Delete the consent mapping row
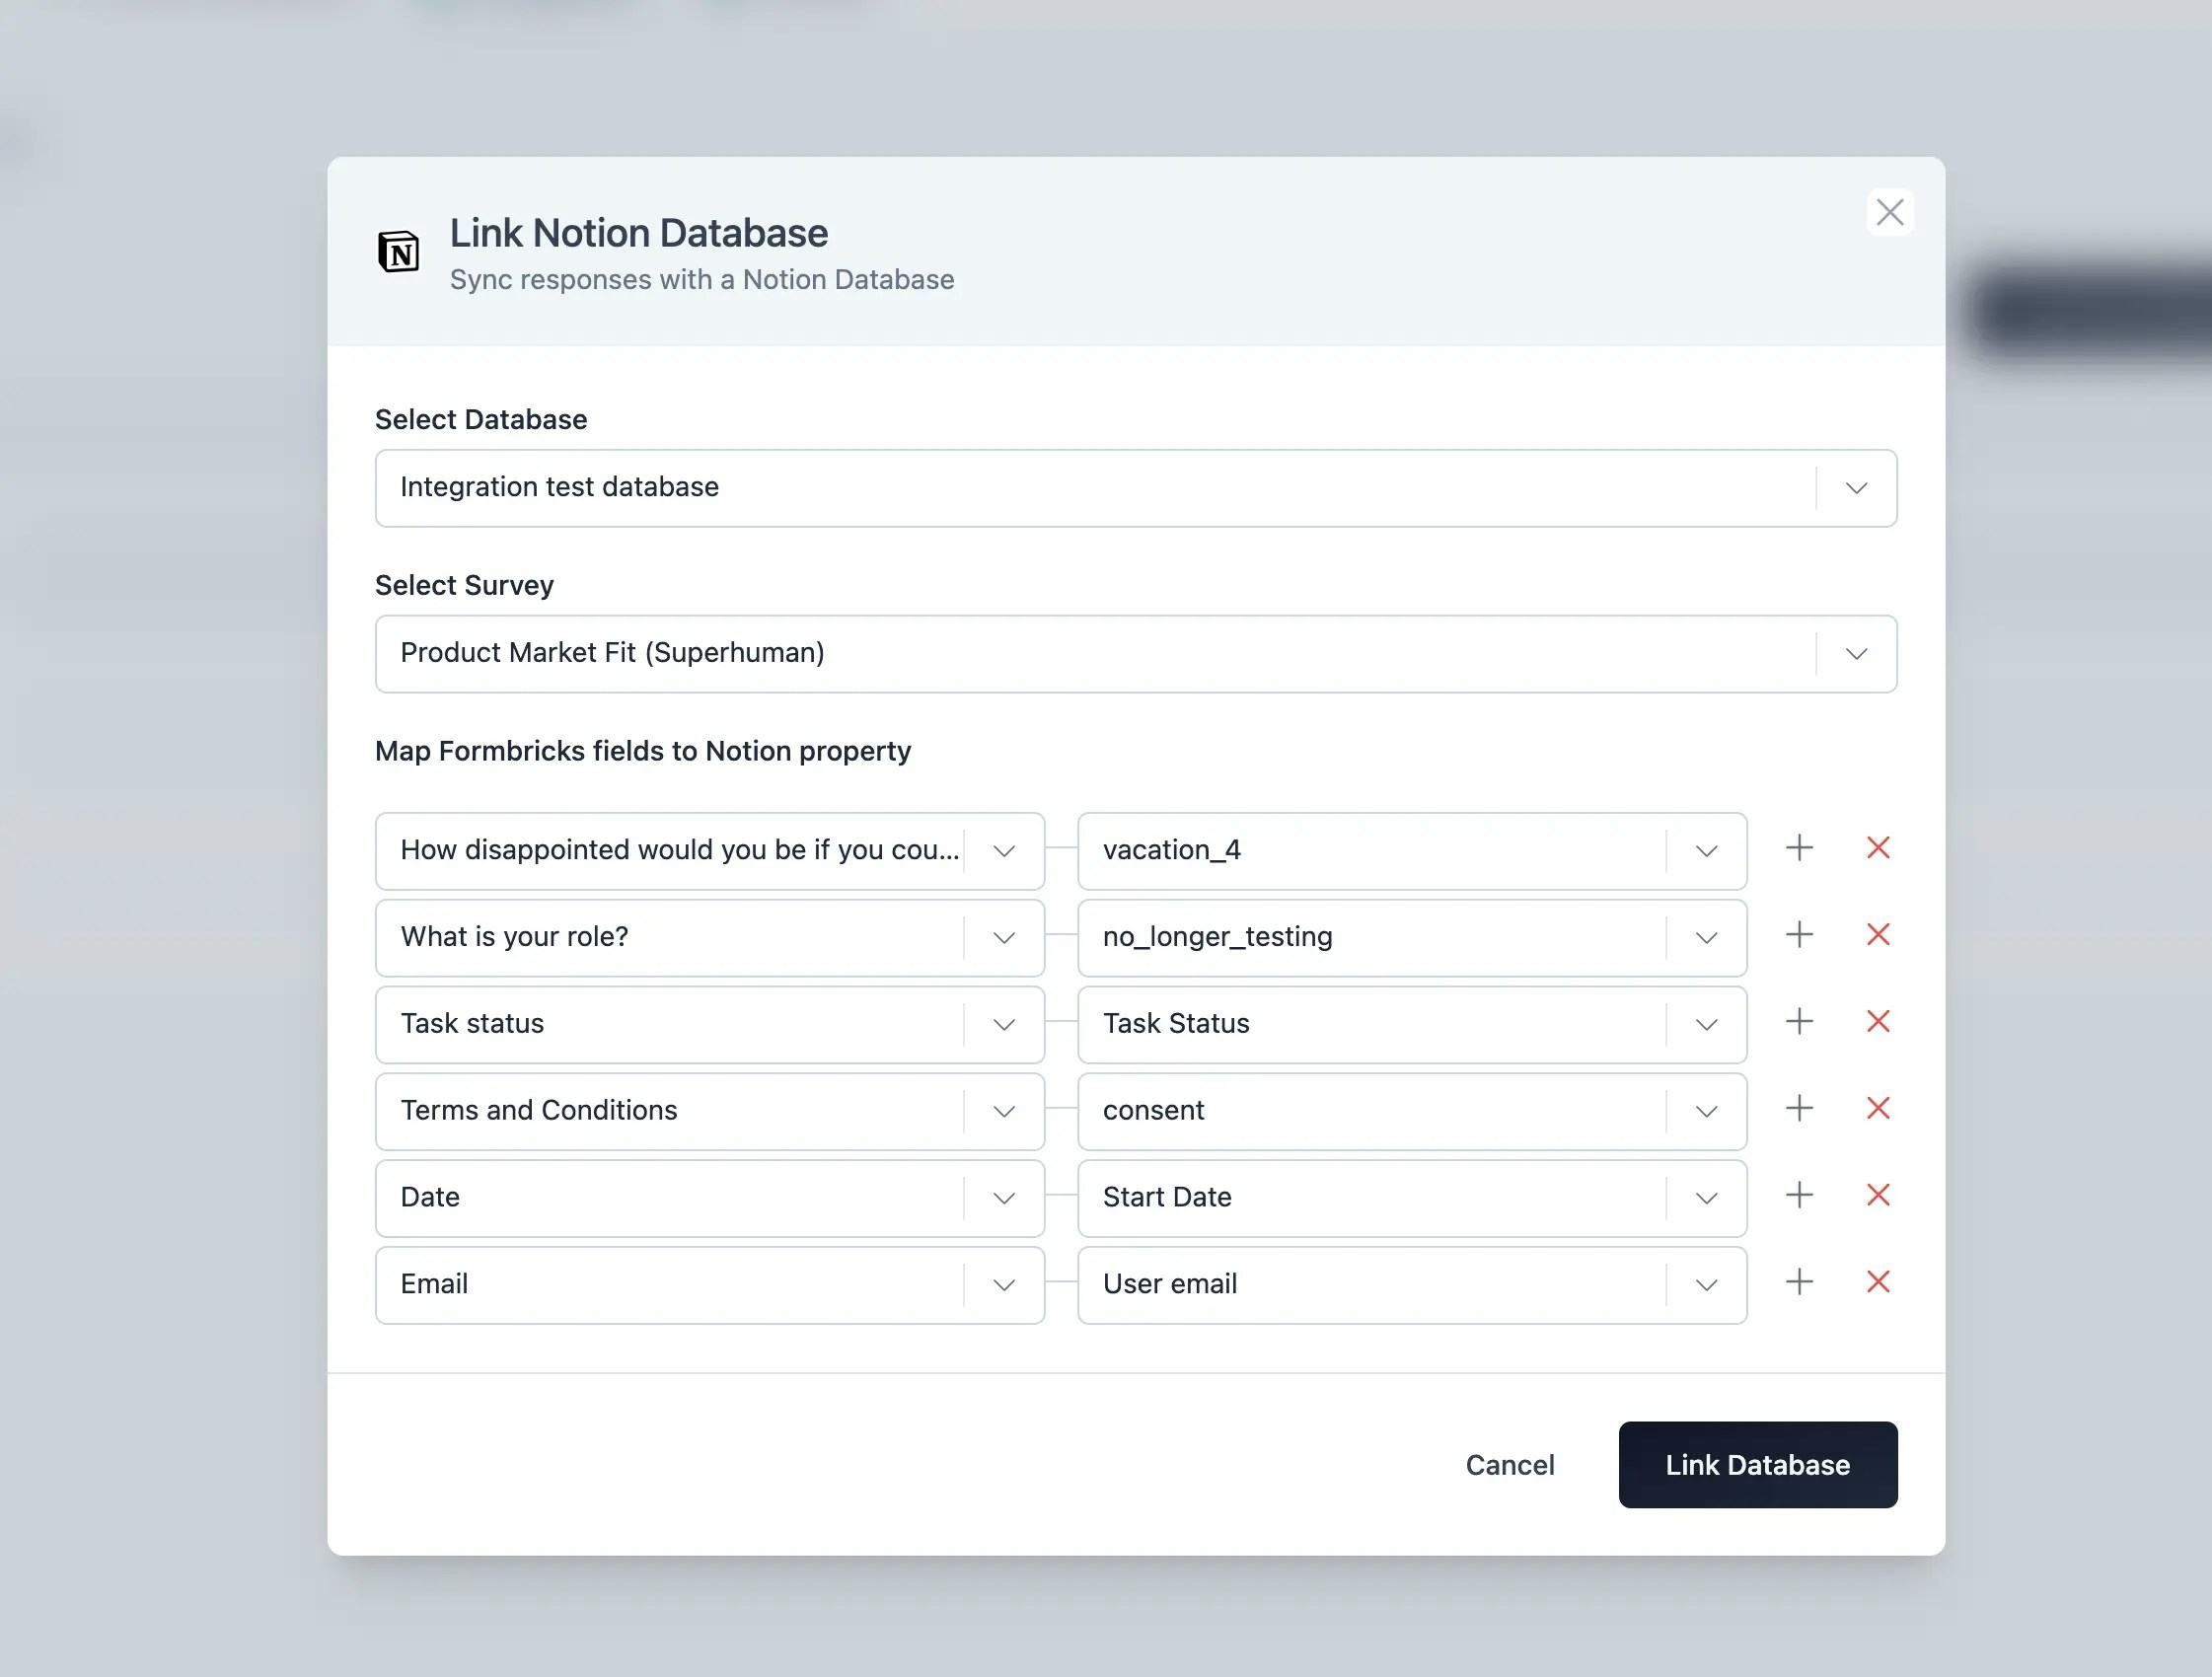 pos(1877,1108)
